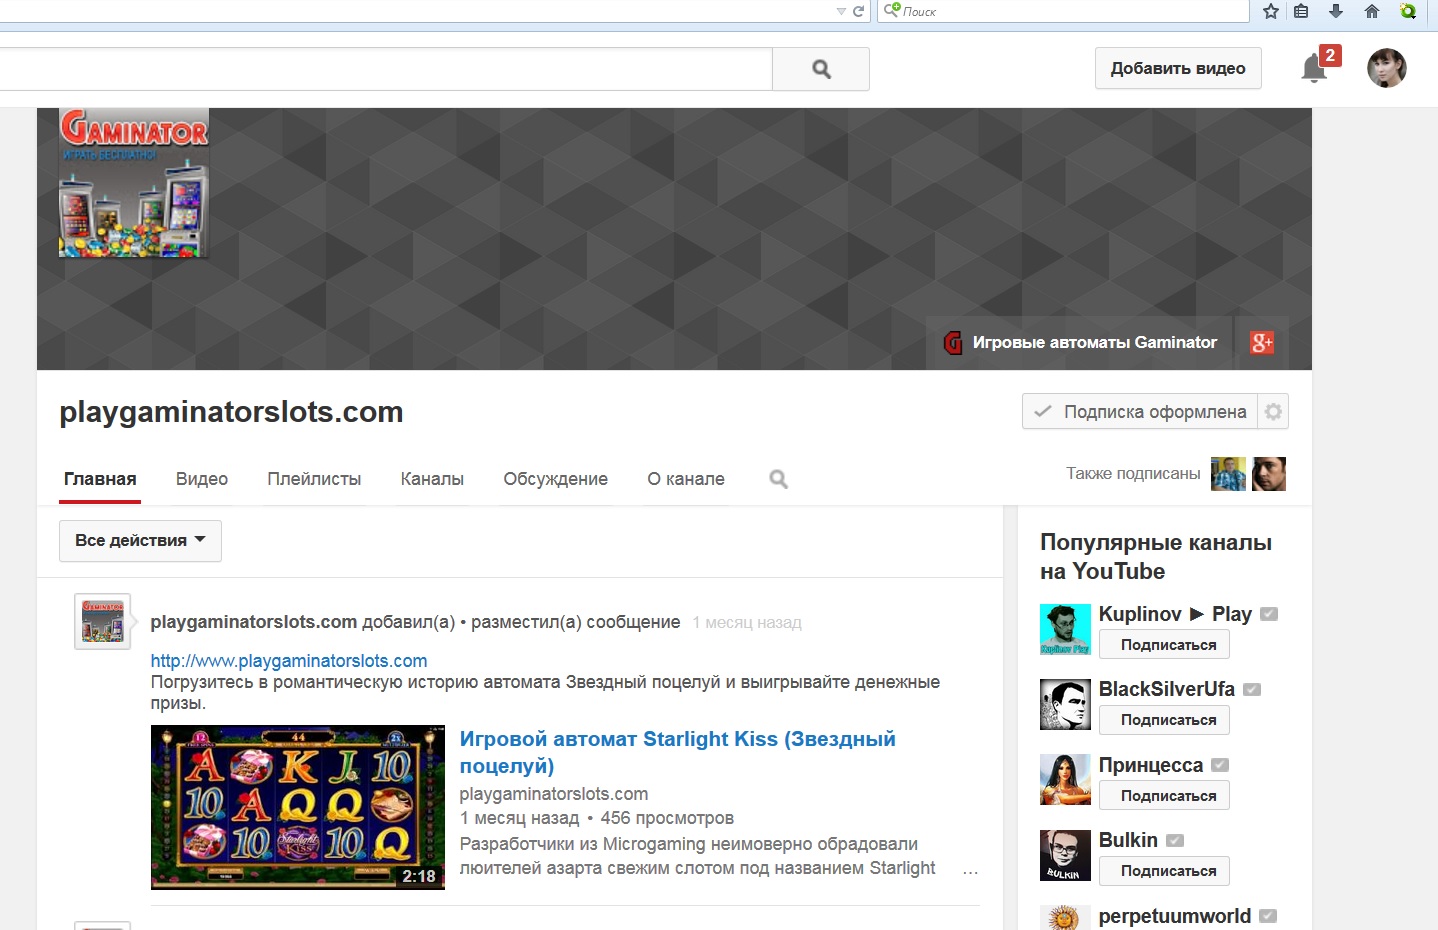Open the Принцесса channel name
Viewport: 1438px width, 930px height.
1151,765
